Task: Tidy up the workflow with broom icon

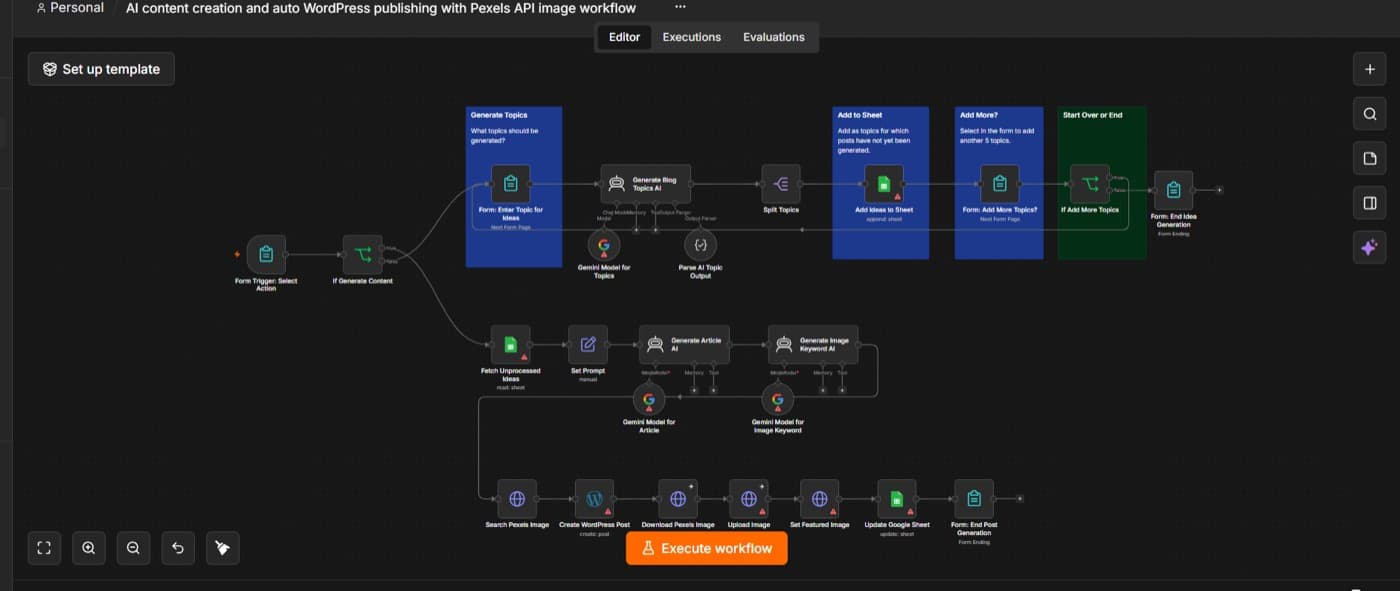Action: click(x=223, y=548)
